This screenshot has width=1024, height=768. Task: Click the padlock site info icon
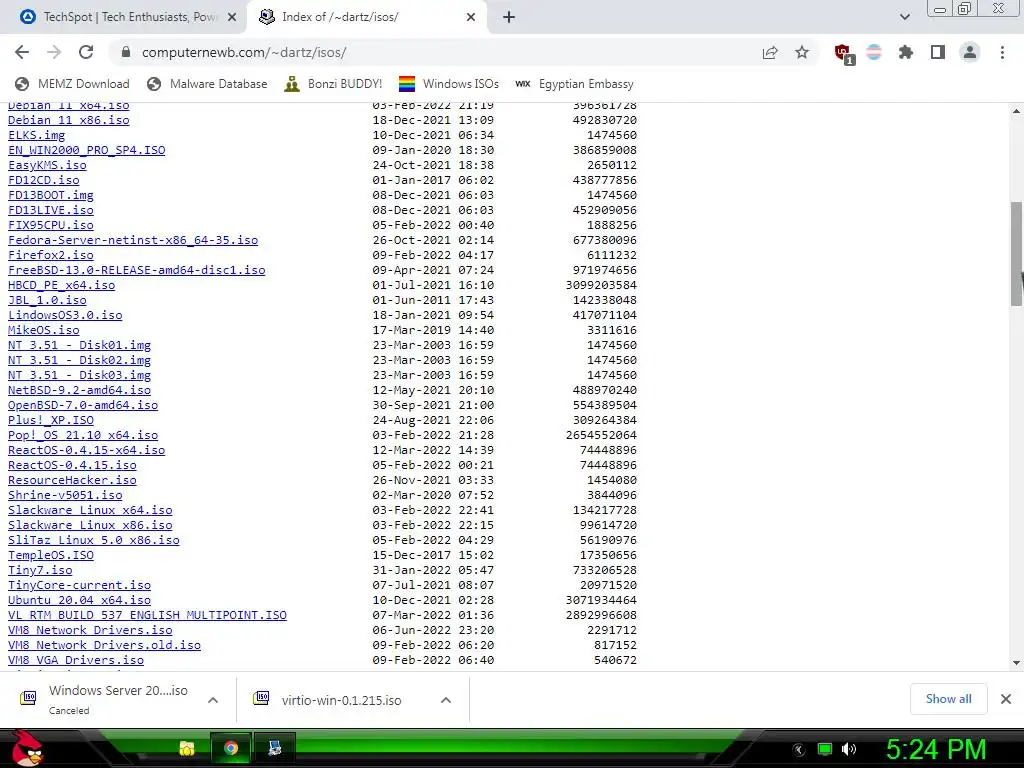pos(126,52)
